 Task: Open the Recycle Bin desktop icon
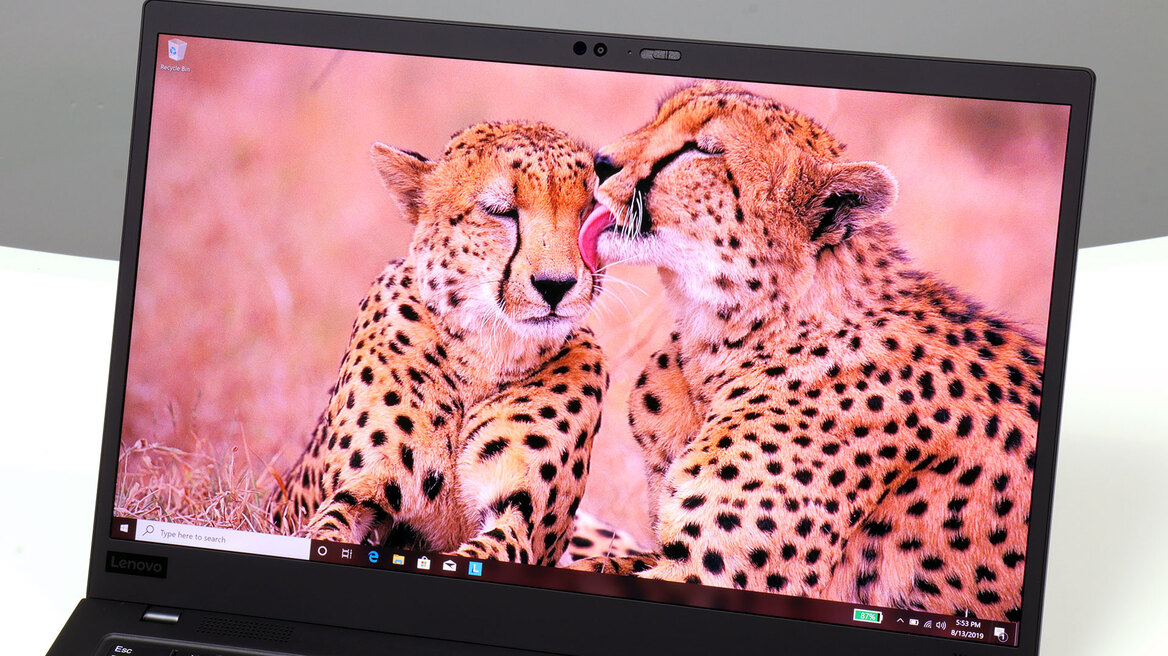click(176, 55)
